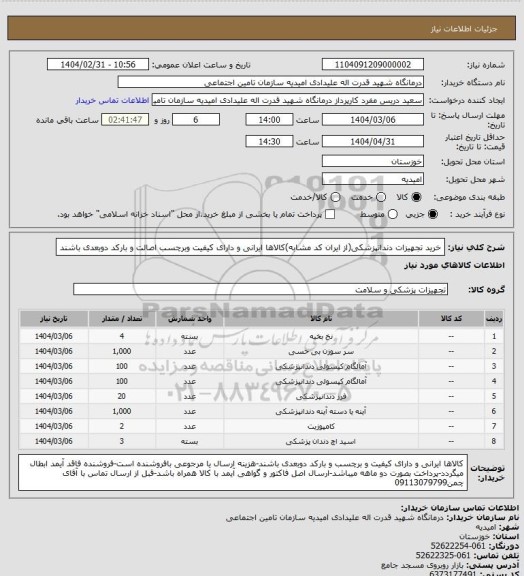Click the کد کالا column header
The height and width of the screenshot is (576, 524).
[x=451, y=319]
